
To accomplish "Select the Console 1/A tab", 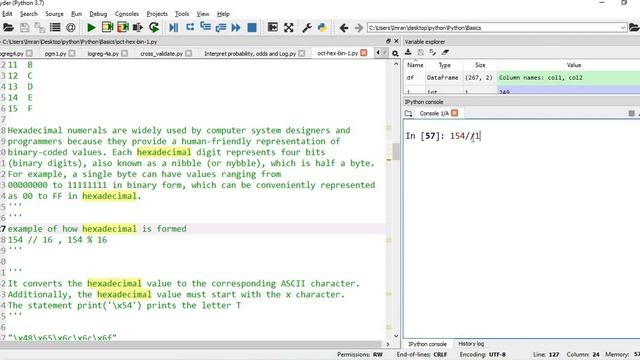I will point(434,113).
